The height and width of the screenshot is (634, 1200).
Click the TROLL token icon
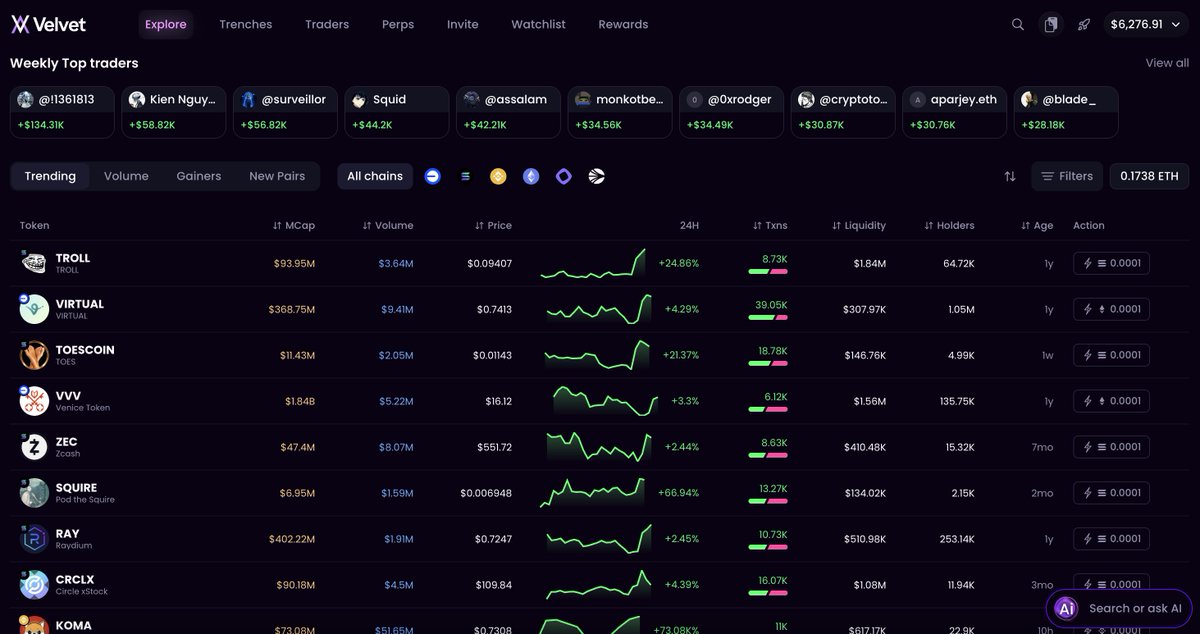[x=34, y=263]
